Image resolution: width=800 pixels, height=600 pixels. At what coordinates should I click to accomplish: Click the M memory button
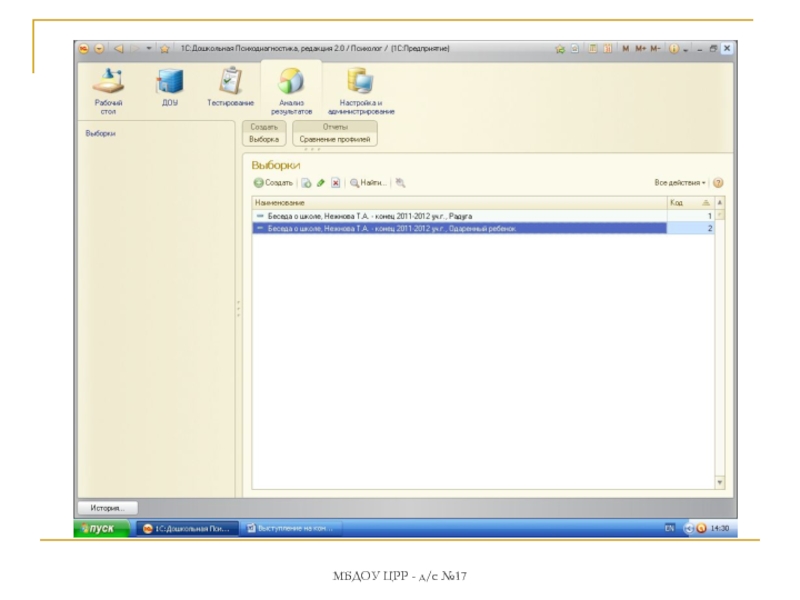point(626,48)
